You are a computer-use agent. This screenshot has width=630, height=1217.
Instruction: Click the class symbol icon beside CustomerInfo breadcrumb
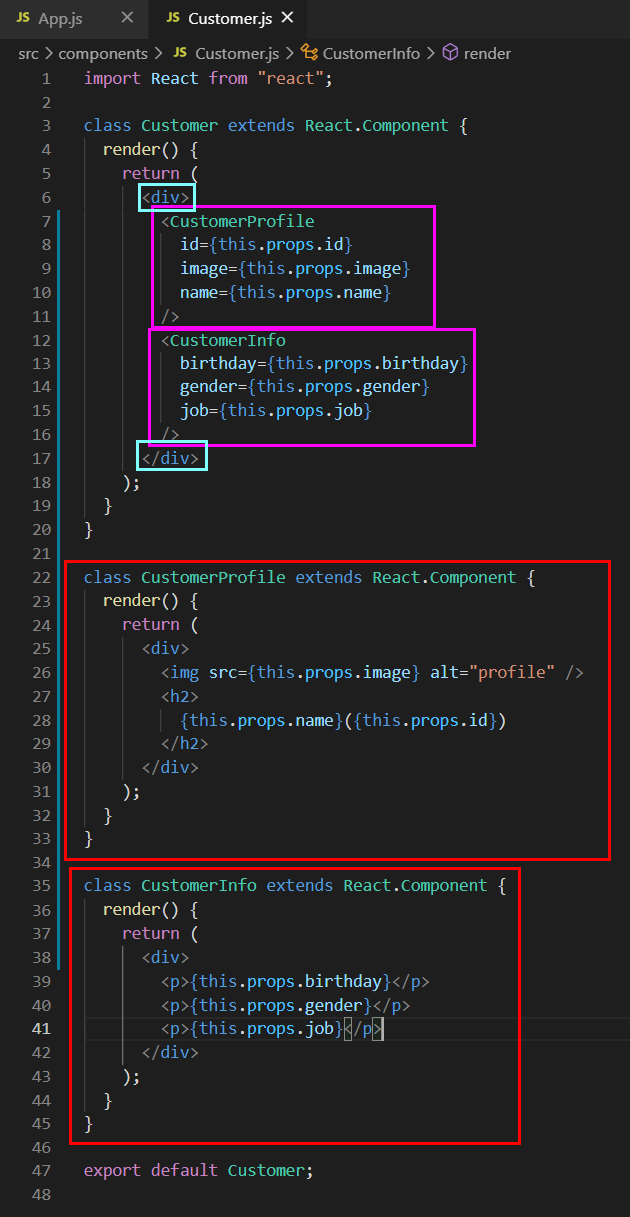tap(309, 53)
